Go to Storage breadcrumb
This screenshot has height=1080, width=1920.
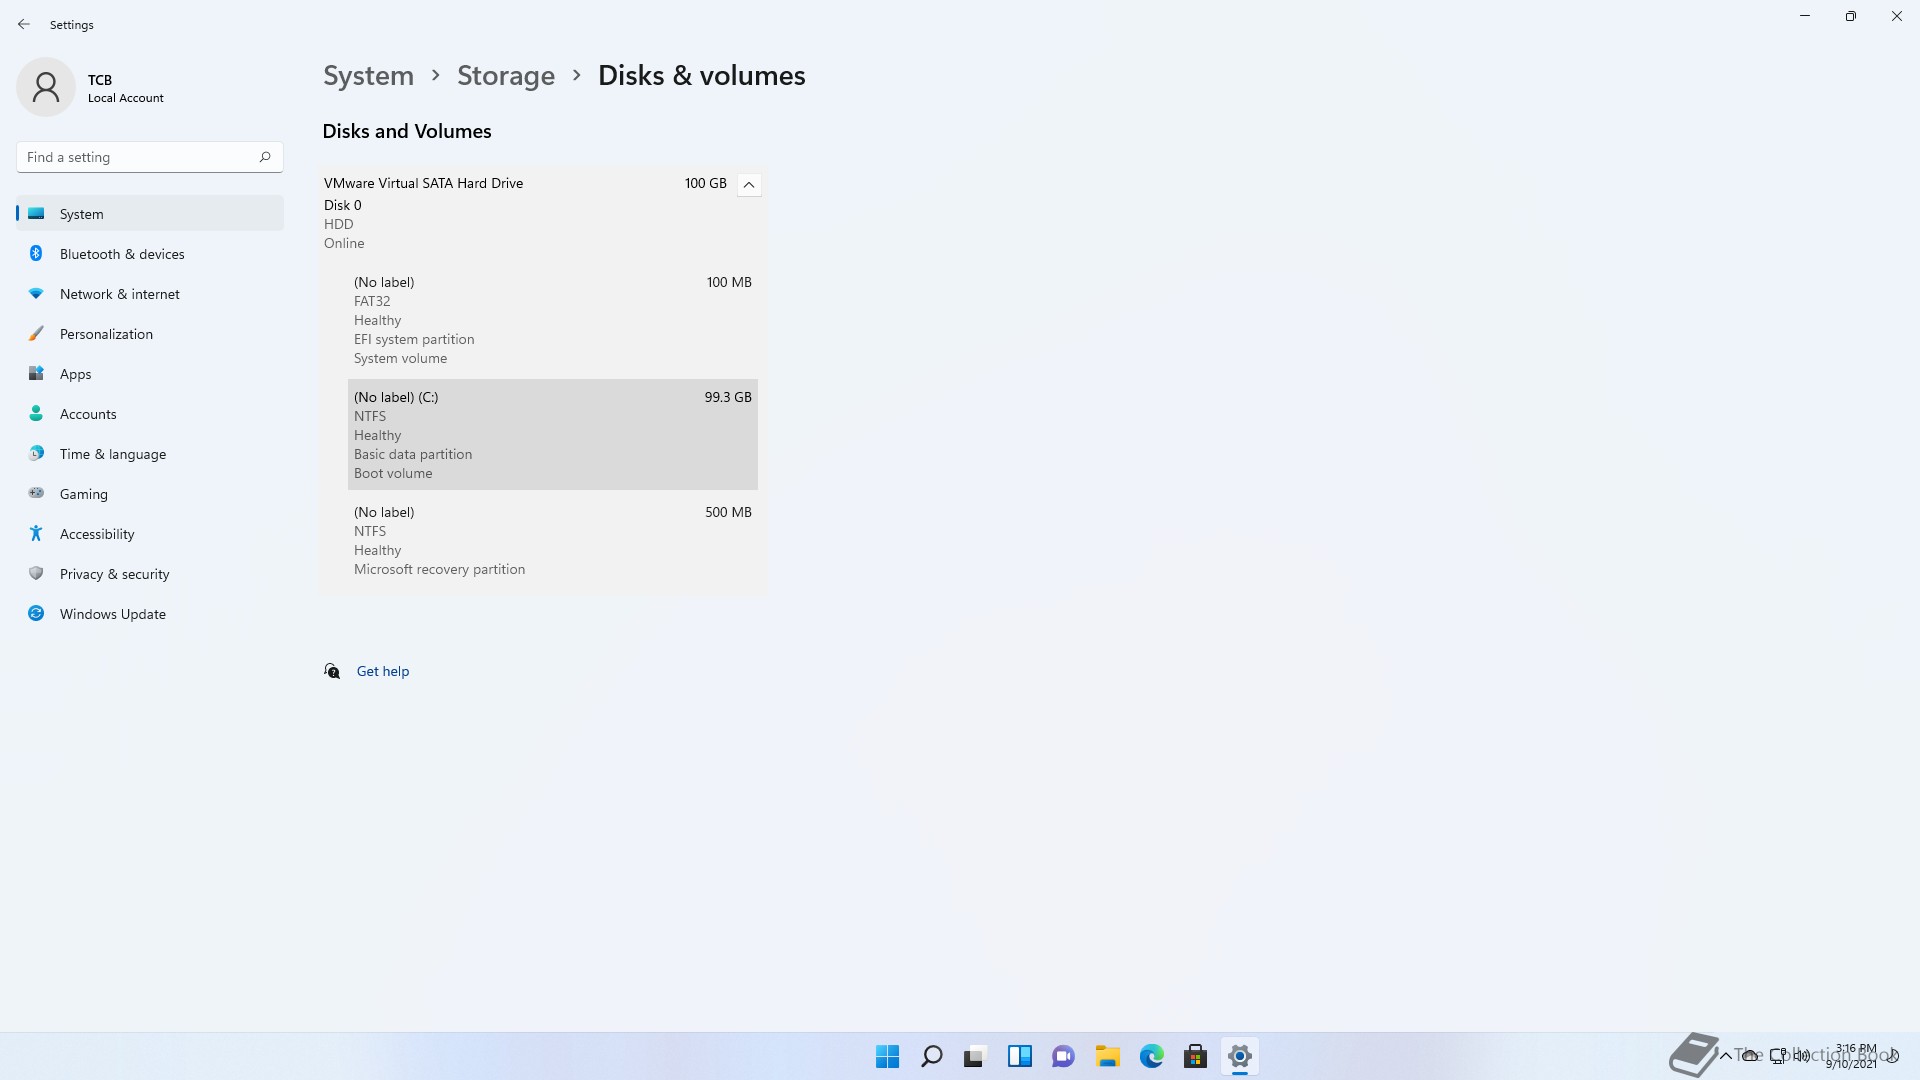[506, 76]
